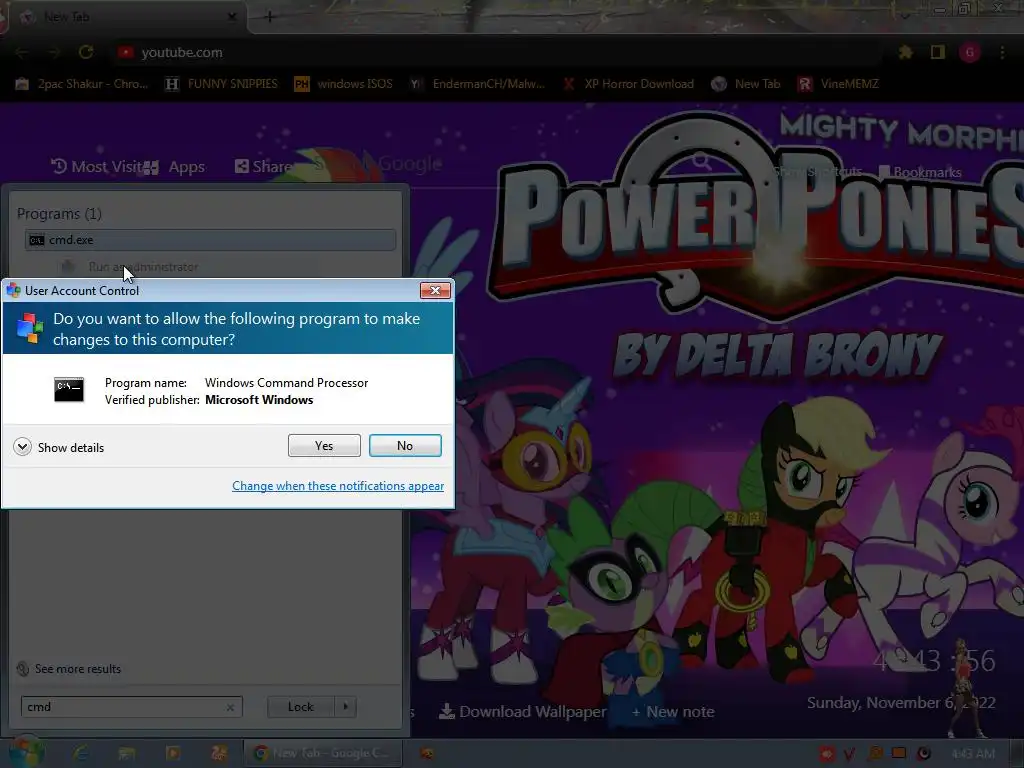Switch to New Tab - Google Chrome taskbar button
The width and height of the screenshot is (1024, 768).
[x=323, y=753]
